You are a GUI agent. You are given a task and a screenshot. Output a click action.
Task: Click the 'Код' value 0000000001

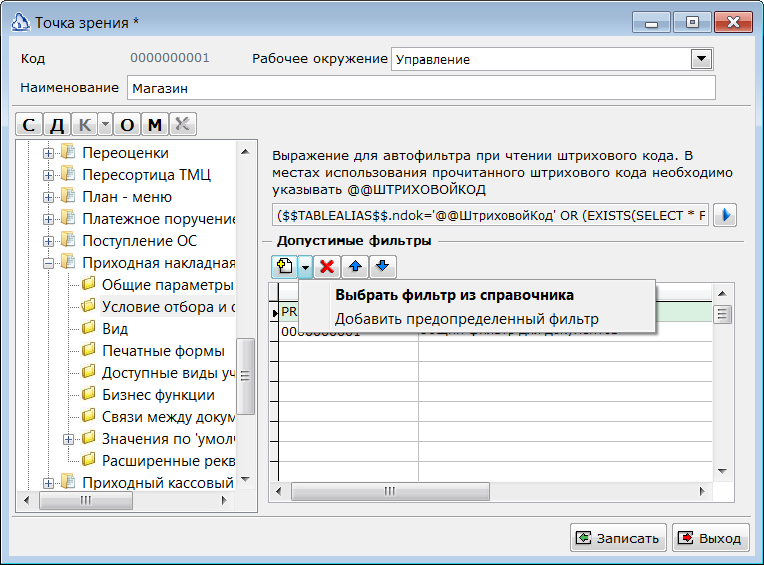click(x=170, y=58)
